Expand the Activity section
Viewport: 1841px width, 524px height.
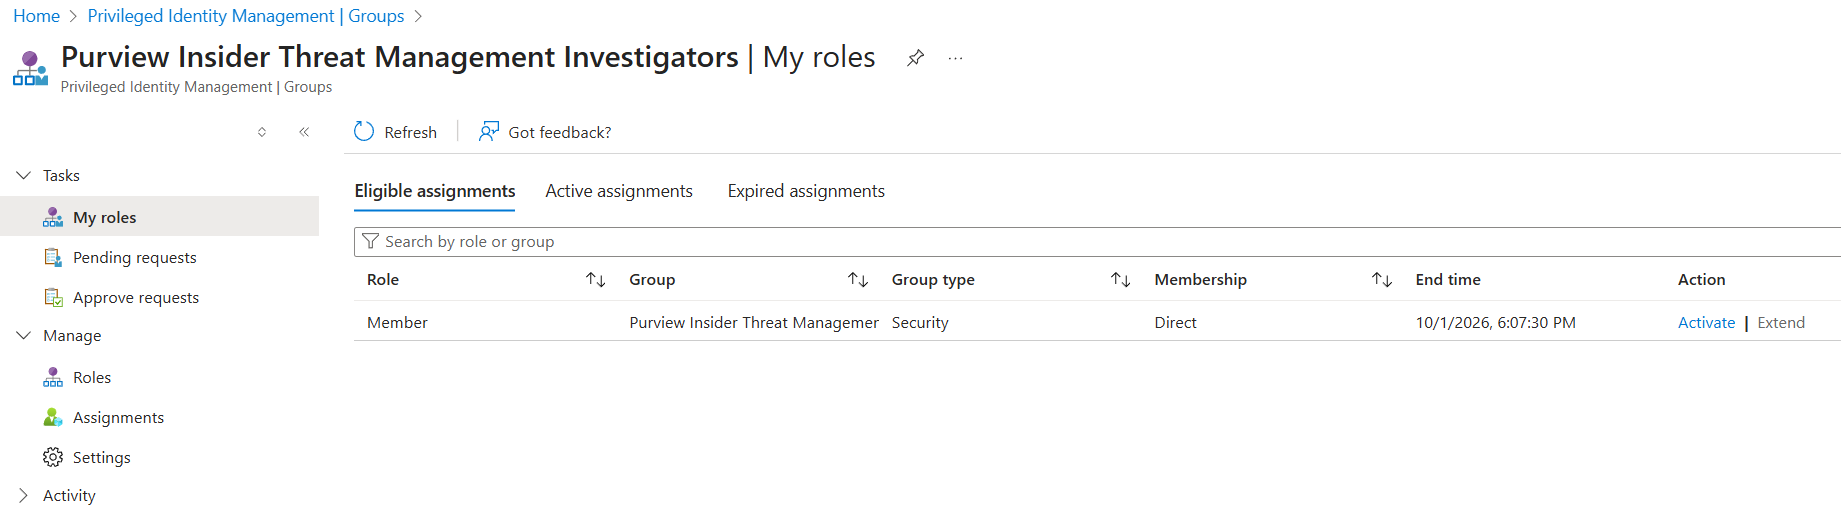click(x=24, y=496)
